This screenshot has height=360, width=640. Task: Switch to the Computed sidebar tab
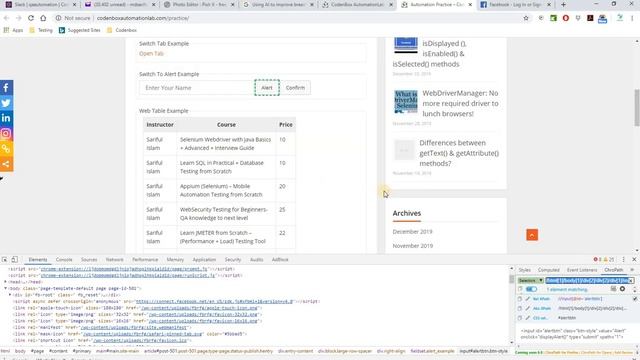pyautogui.click(x=549, y=270)
